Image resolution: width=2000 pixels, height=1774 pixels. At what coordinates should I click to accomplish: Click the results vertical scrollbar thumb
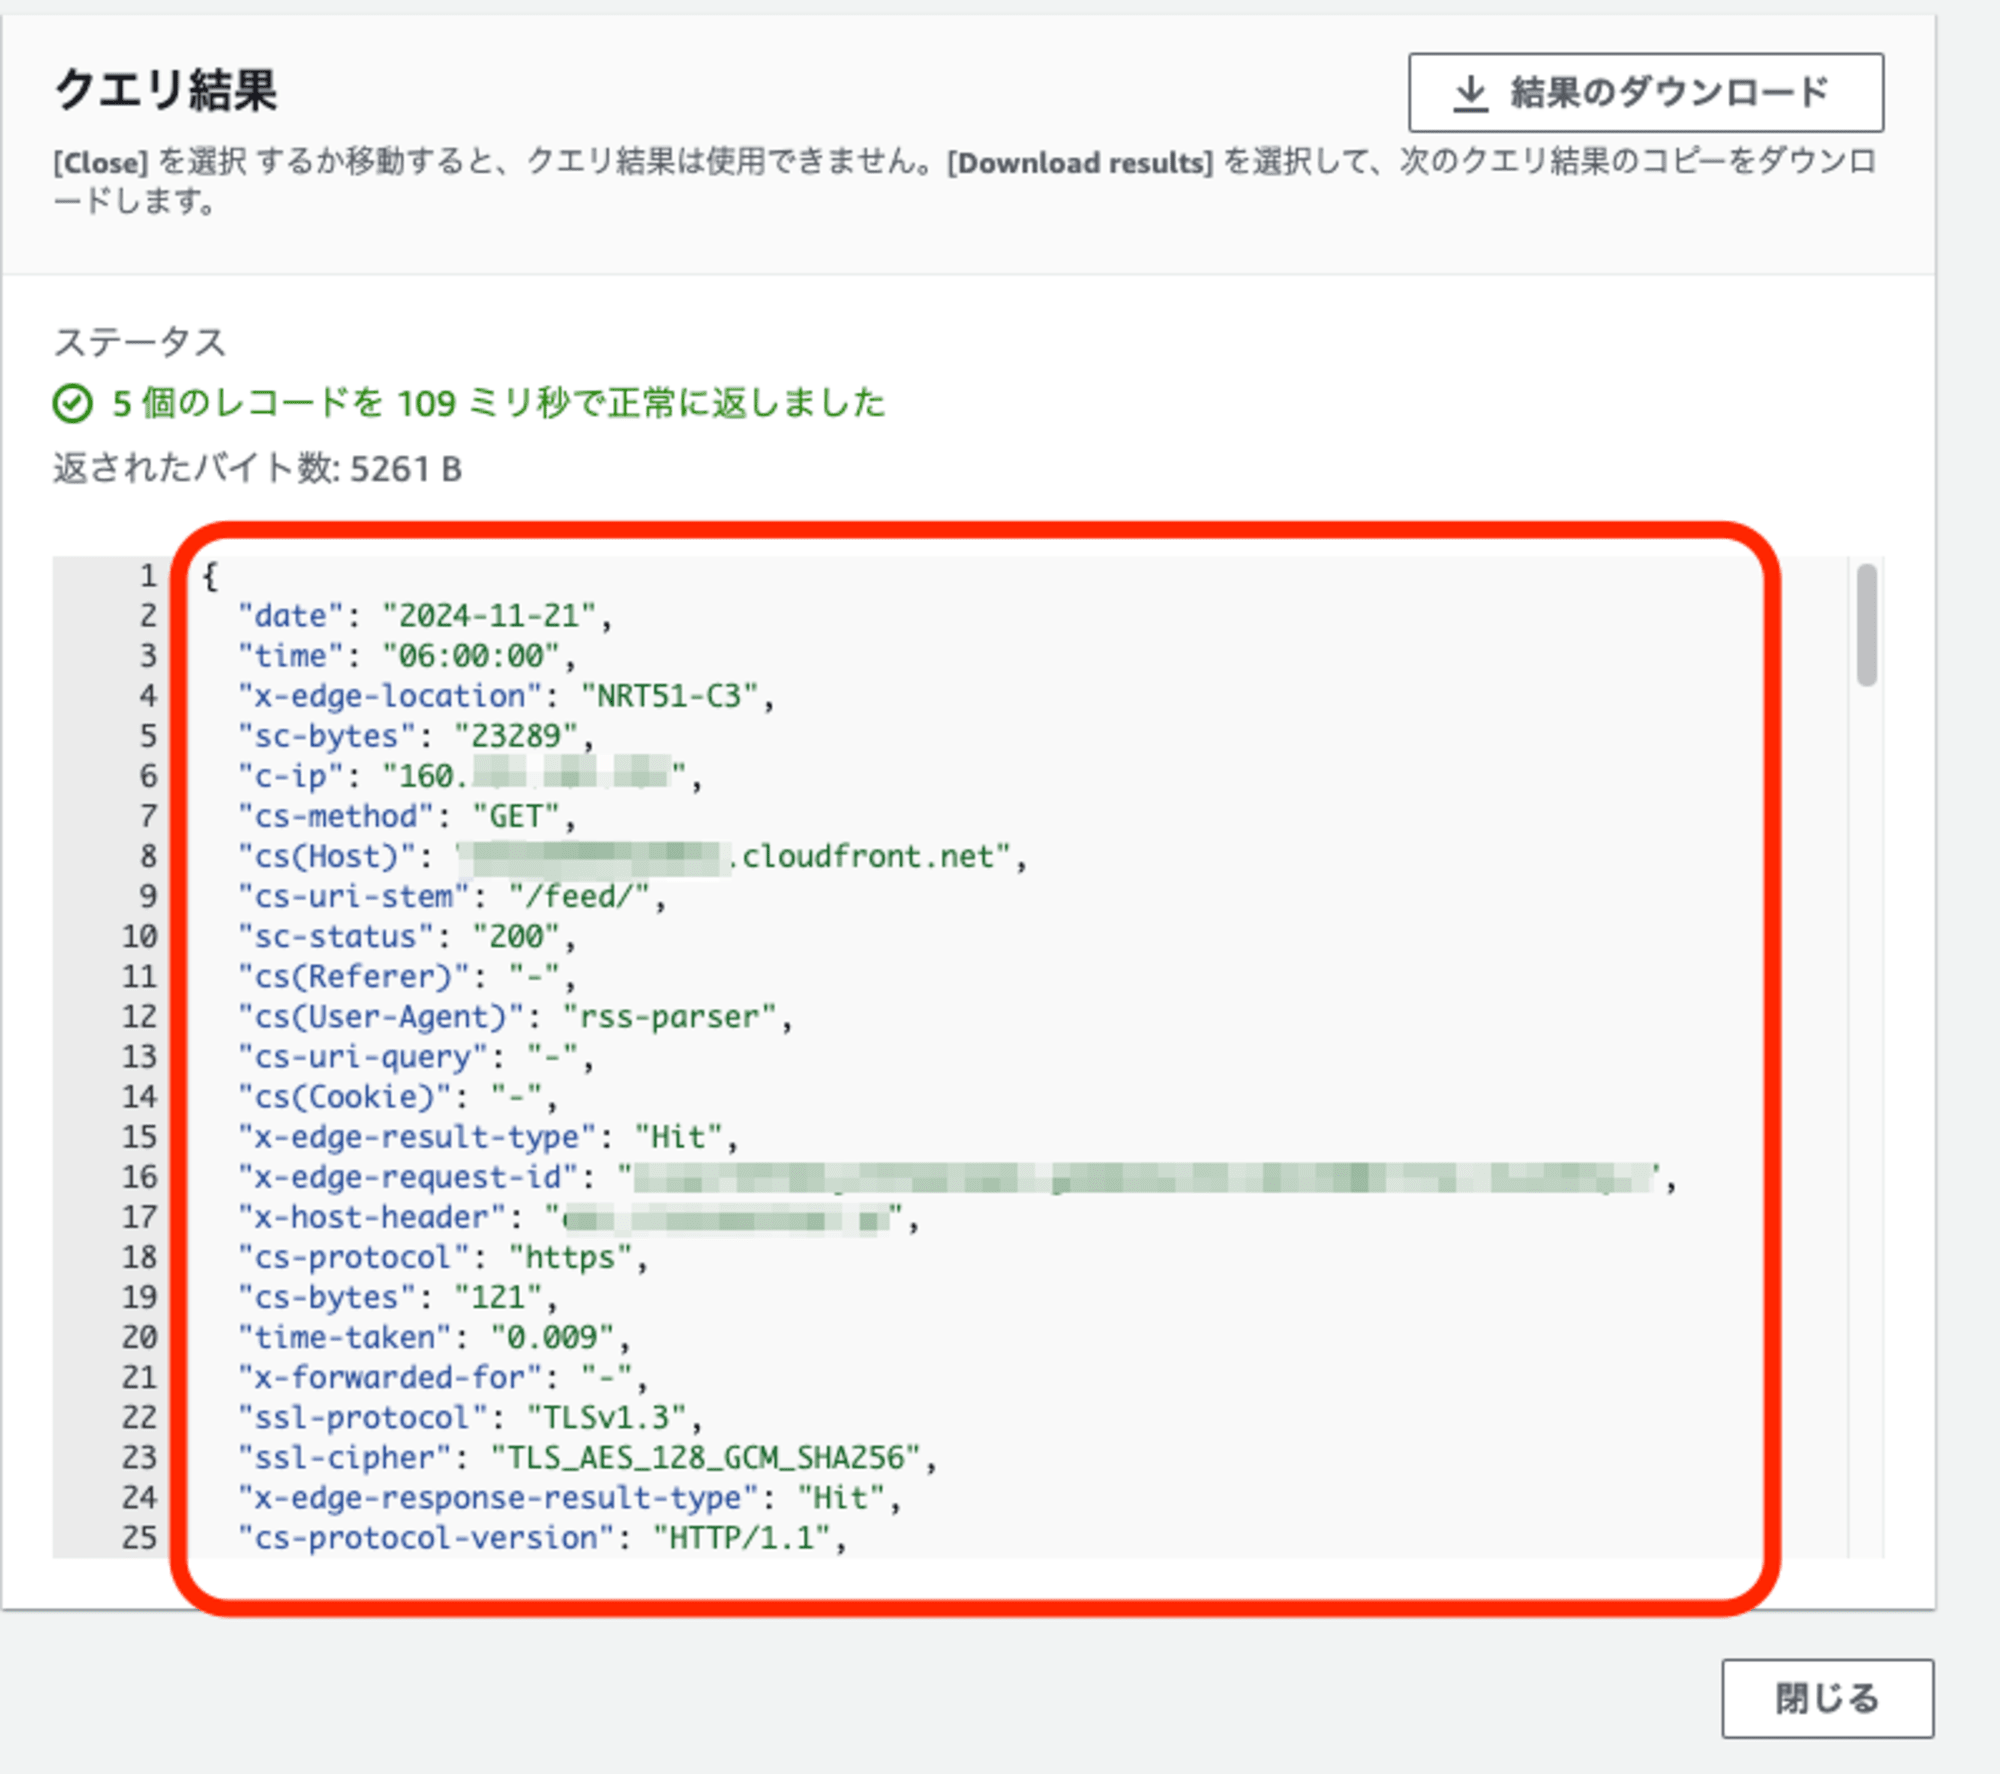pyautogui.click(x=1866, y=625)
